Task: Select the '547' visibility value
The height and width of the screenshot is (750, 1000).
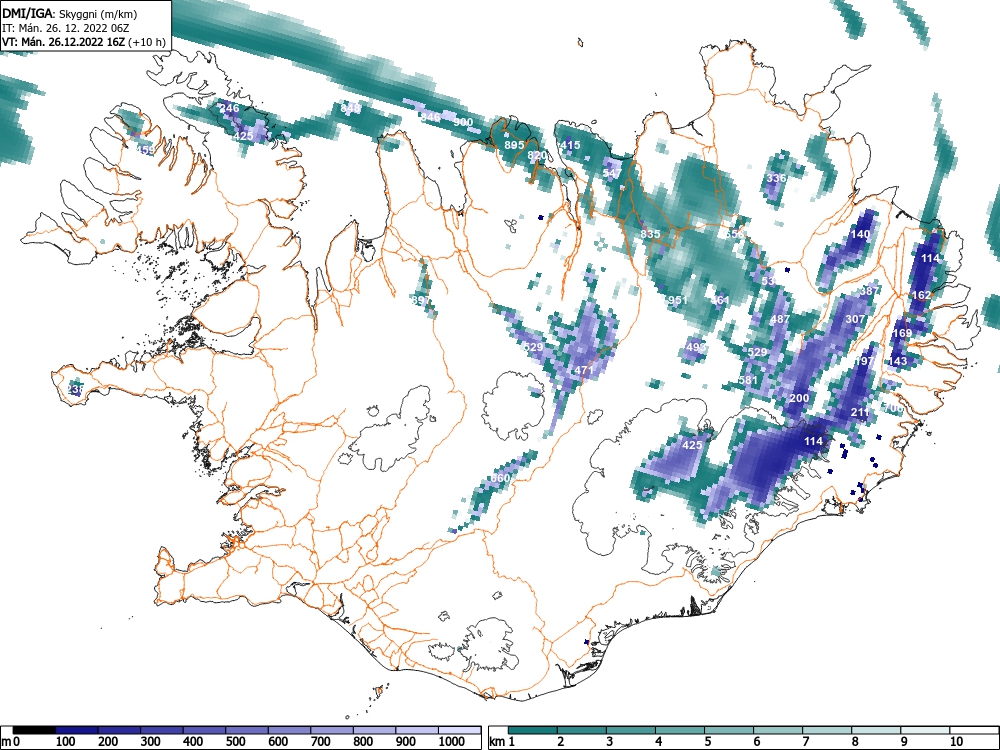Action: pyautogui.click(x=612, y=173)
